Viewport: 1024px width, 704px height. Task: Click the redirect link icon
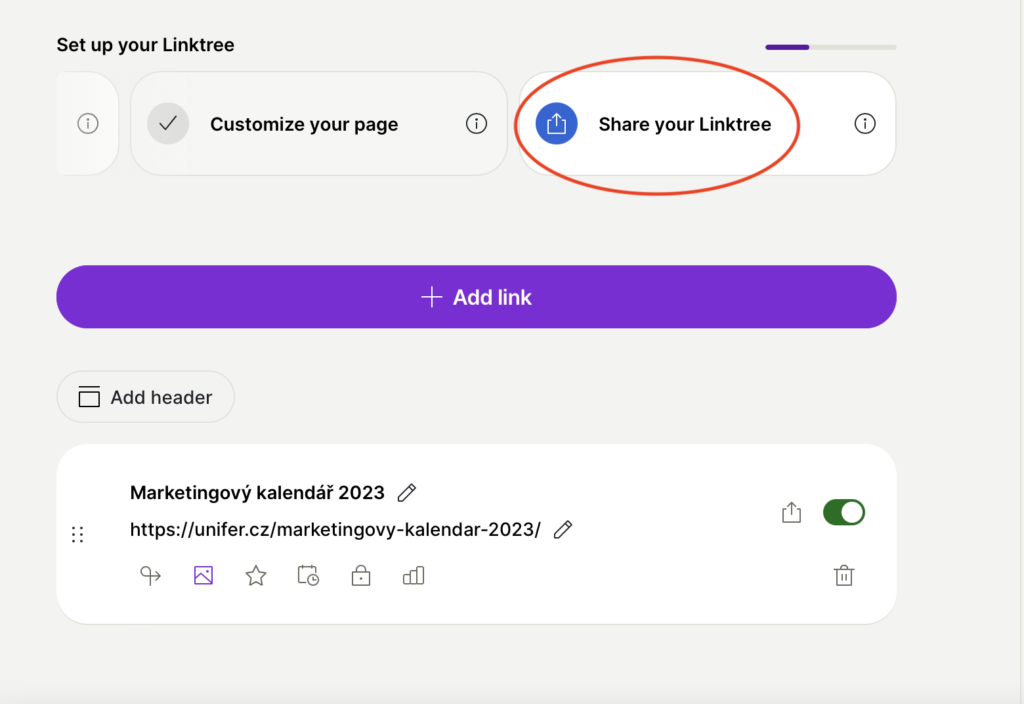coord(150,576)
